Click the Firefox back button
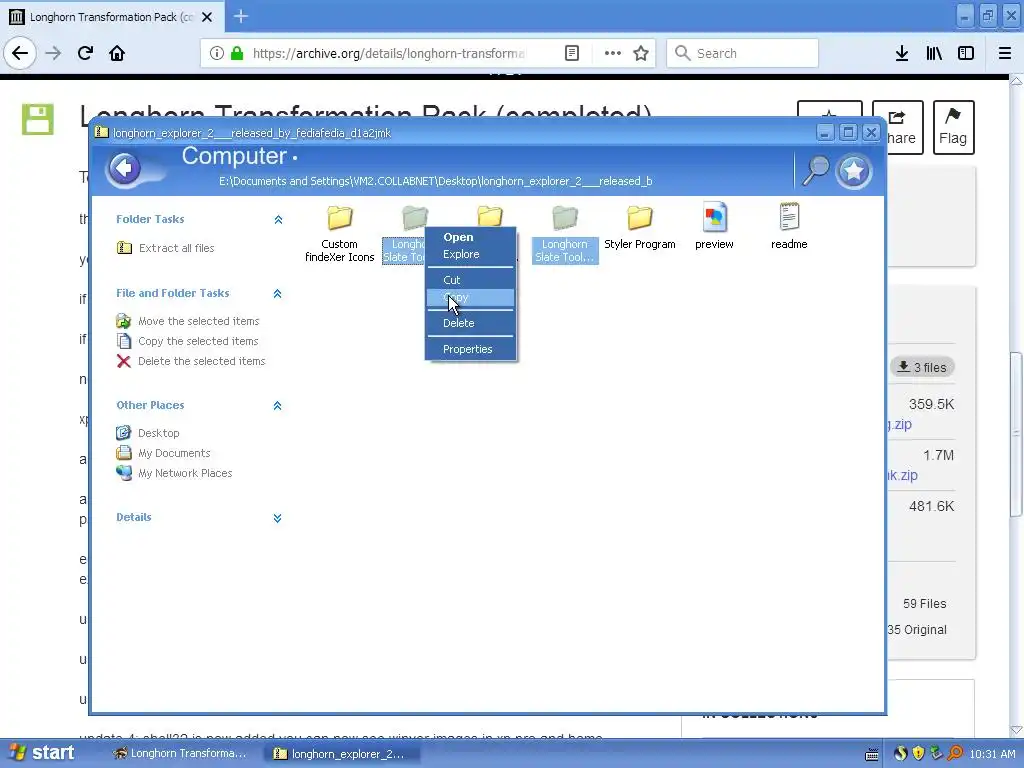 point(20,53)
